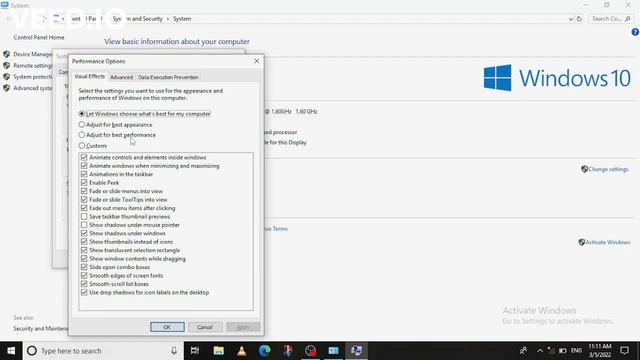Open the Data Execution Prevention tab

168,77
